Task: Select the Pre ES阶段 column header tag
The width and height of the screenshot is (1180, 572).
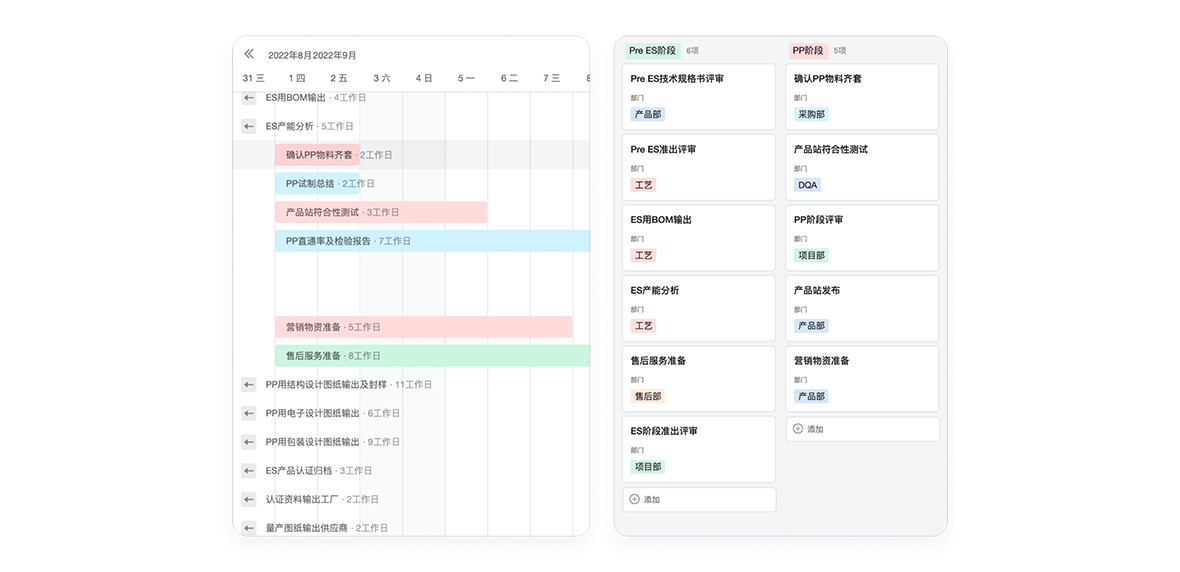Action: click(652, 50)
